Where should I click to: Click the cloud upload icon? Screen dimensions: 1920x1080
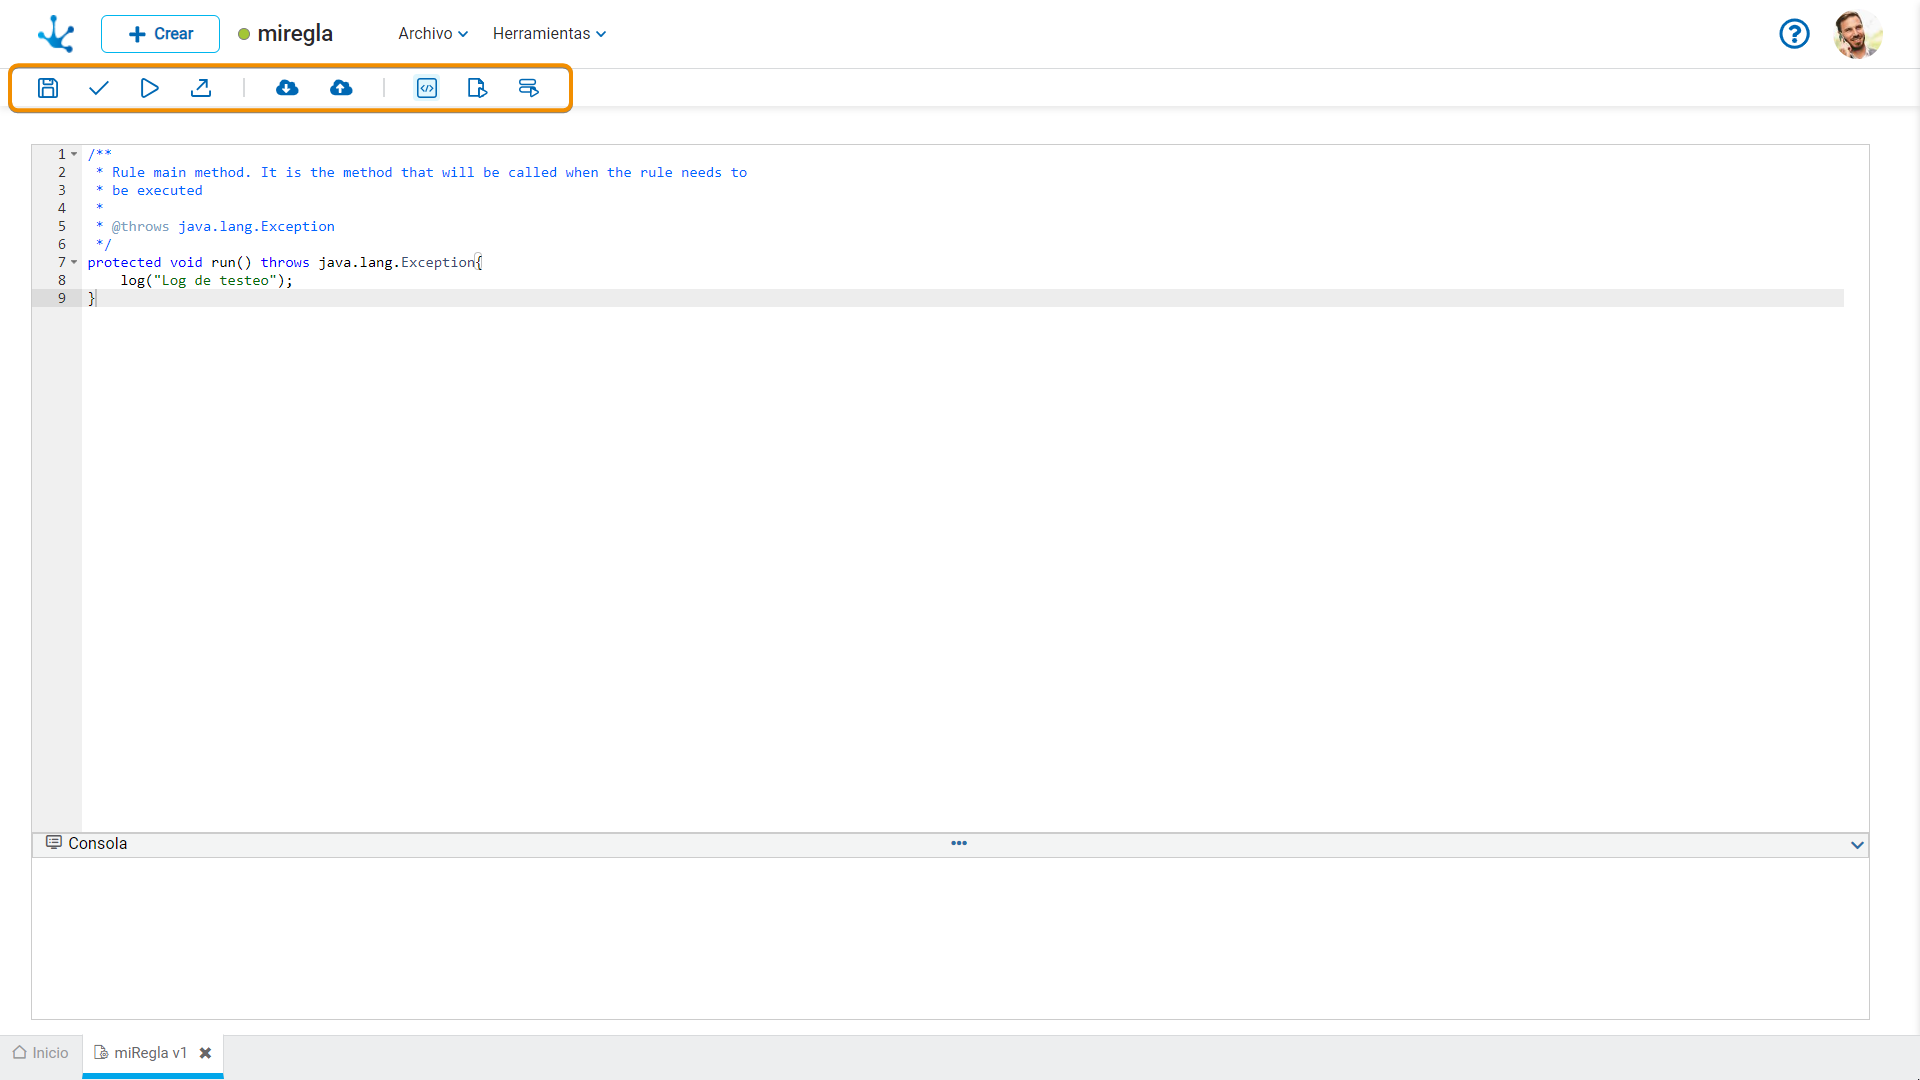coord(341,88)
